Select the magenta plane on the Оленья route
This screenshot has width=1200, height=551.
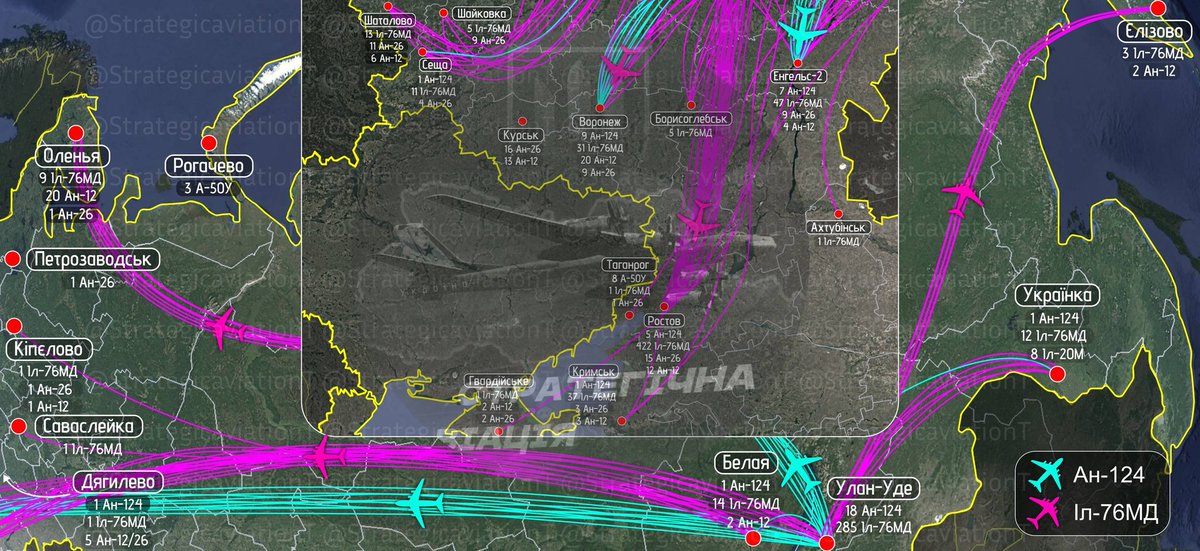click(224, 329)
